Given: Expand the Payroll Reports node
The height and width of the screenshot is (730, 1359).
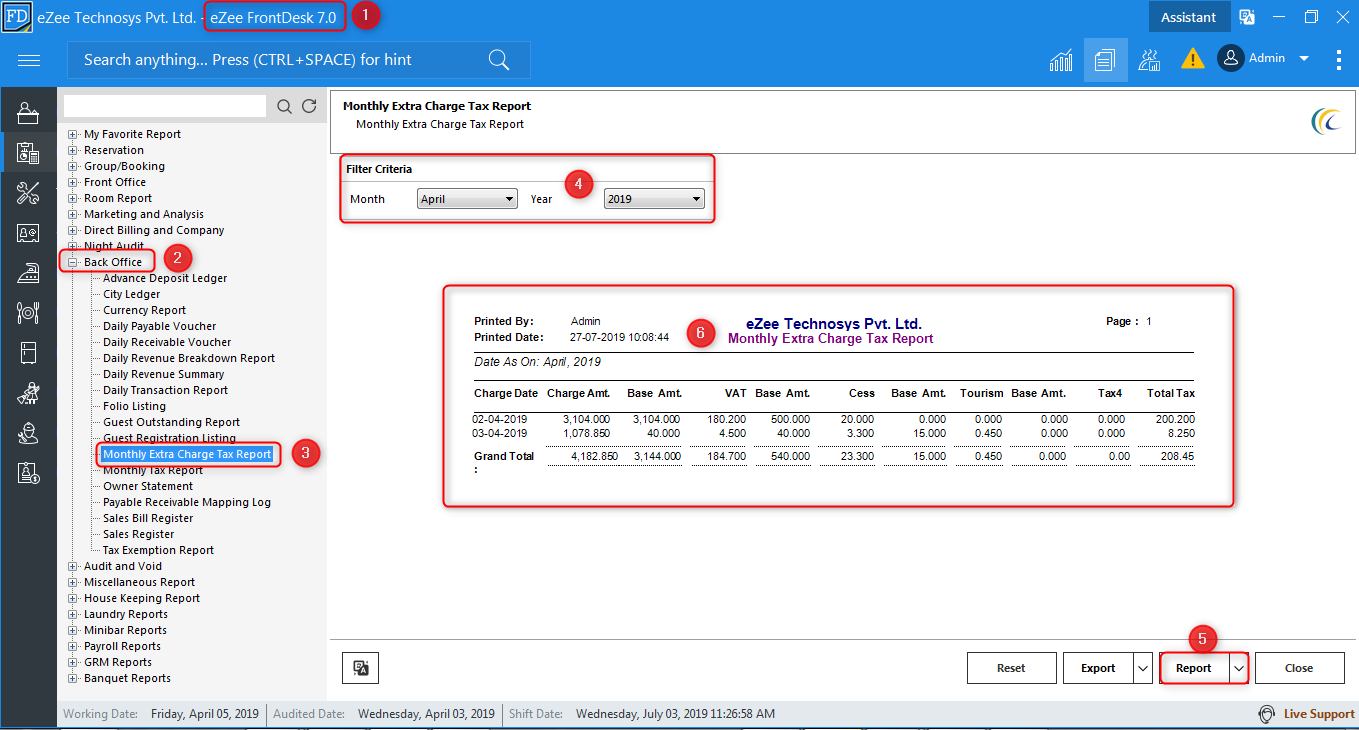Looking at the screenshot, I should 73,646.
